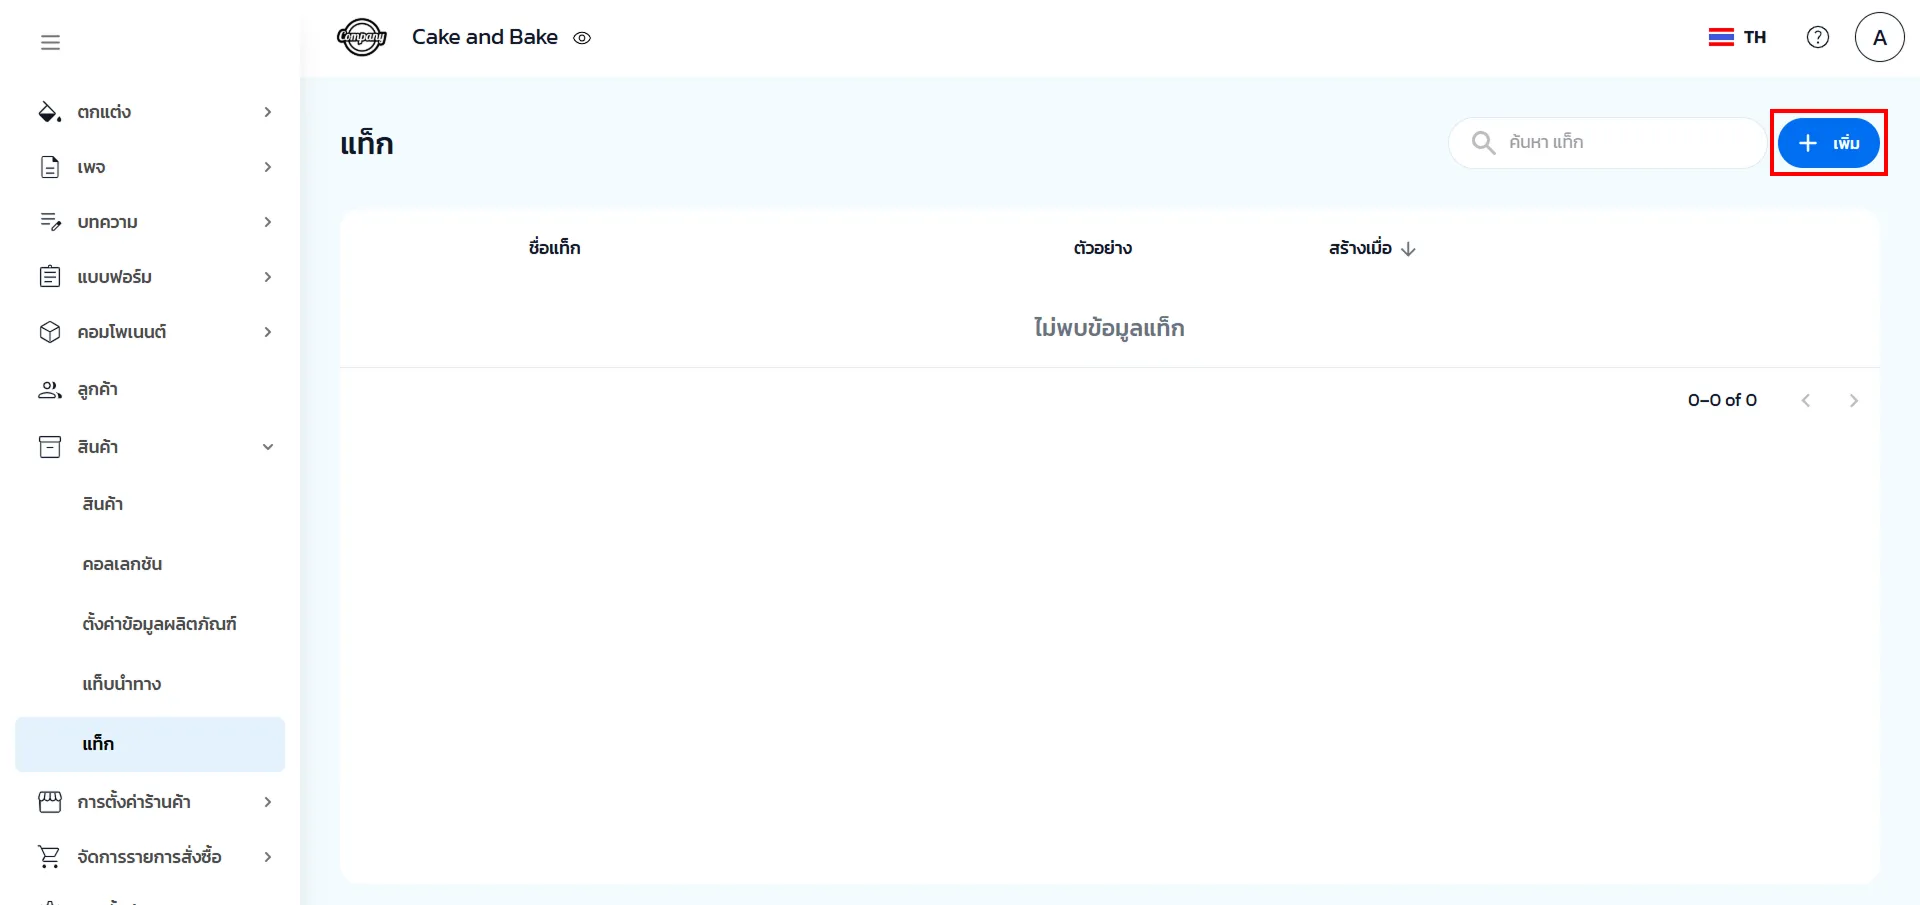This screenshot has width=1920, height=905.
Task: Click the Cake and Bake company logo
Action: click(362, 38)
